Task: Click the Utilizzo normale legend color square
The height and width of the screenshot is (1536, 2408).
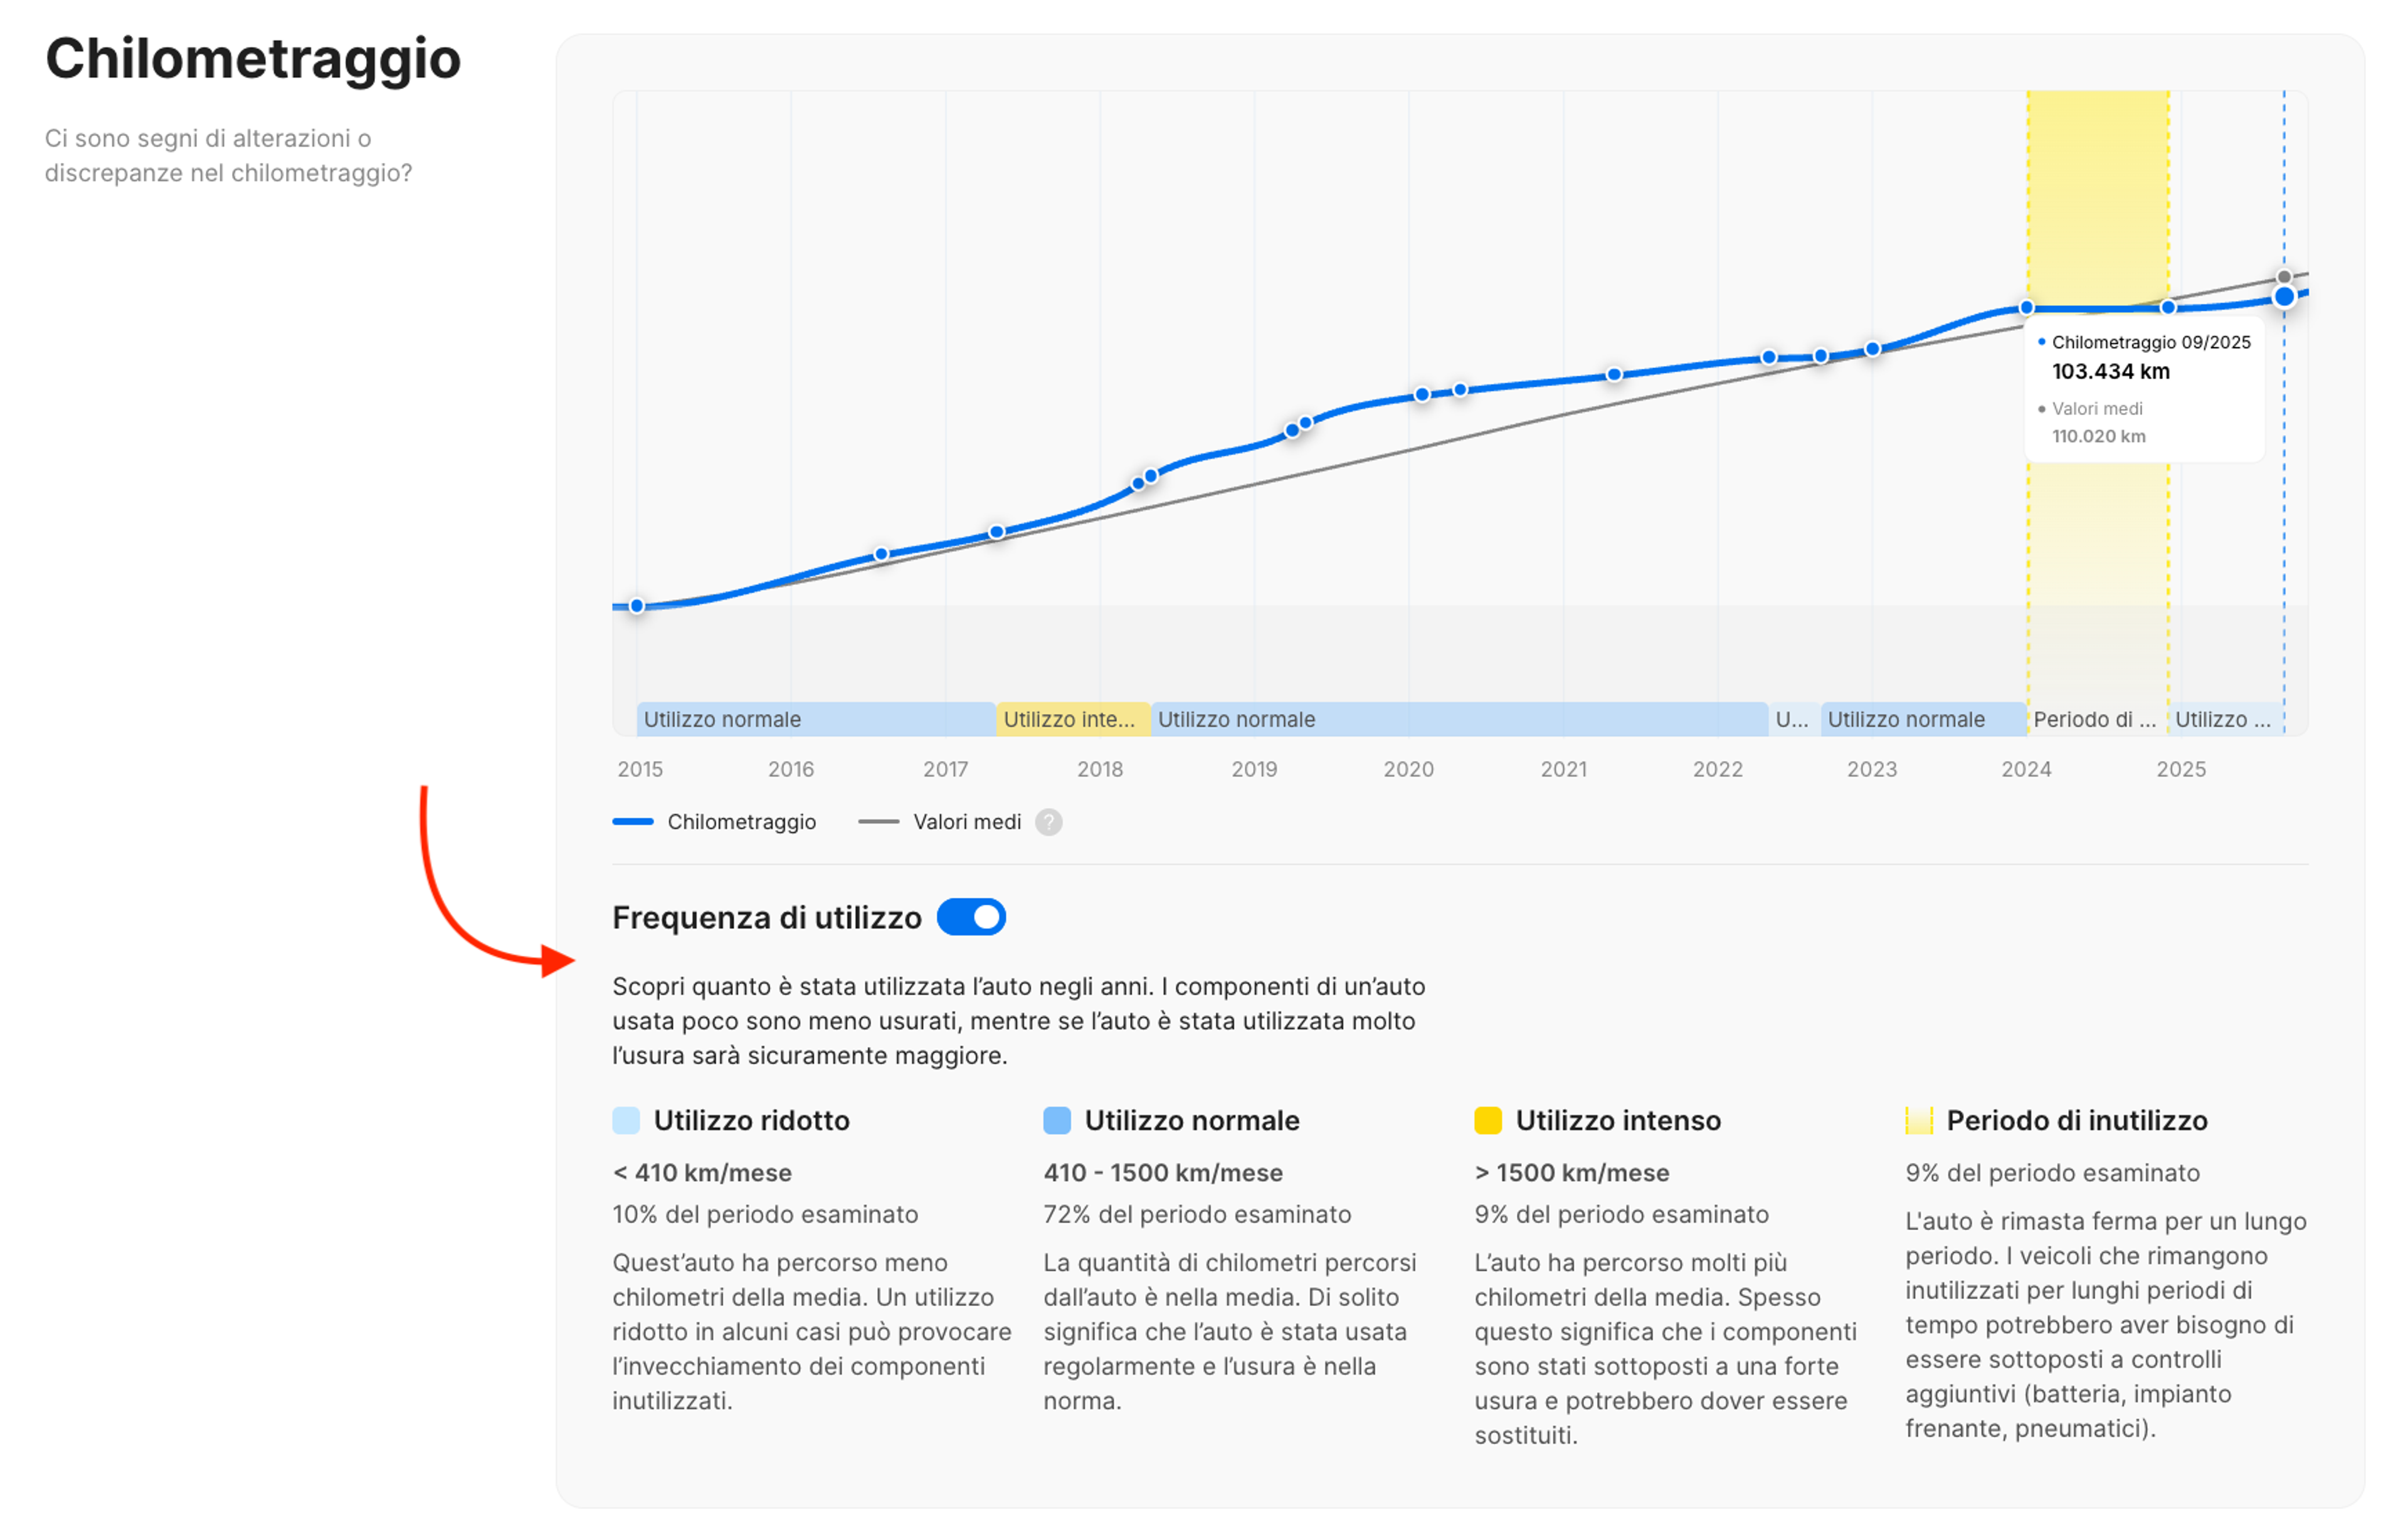Action: (1057, 1120)
